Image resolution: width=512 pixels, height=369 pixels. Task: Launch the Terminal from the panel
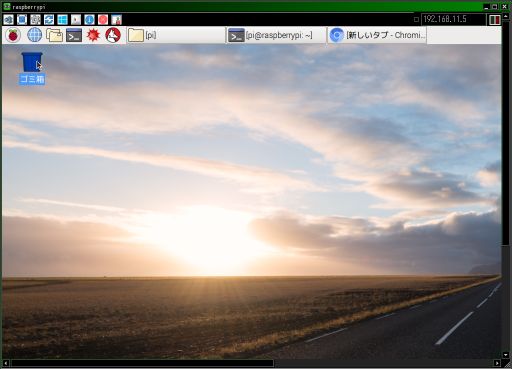tap(74, 35)
